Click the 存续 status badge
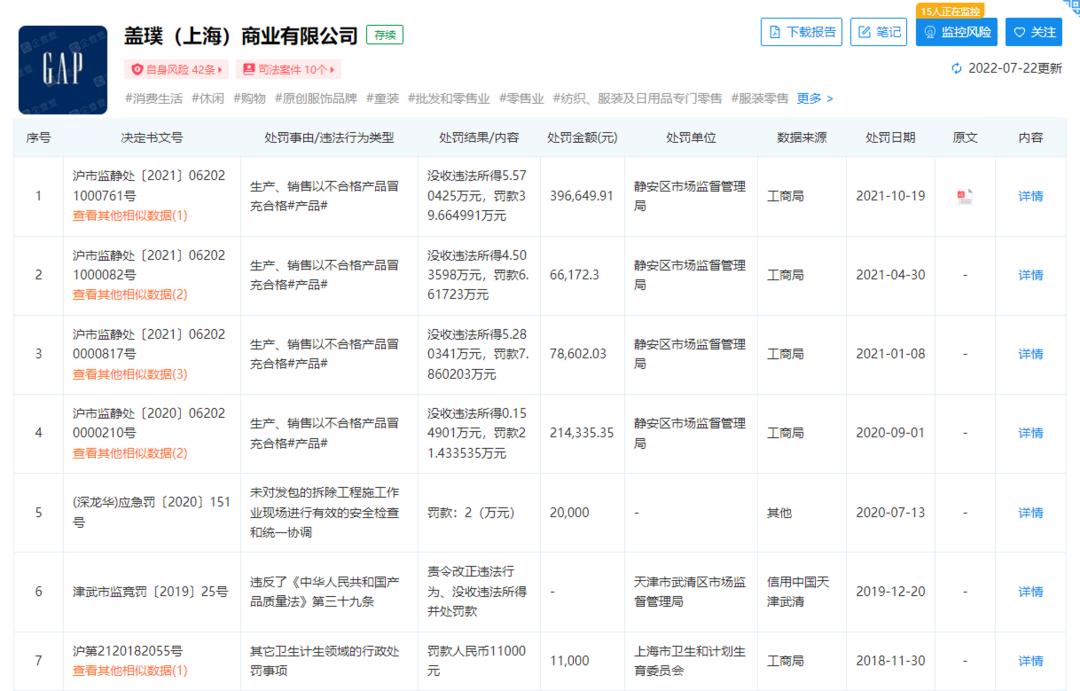1080x691 pixels. [383, 34]
